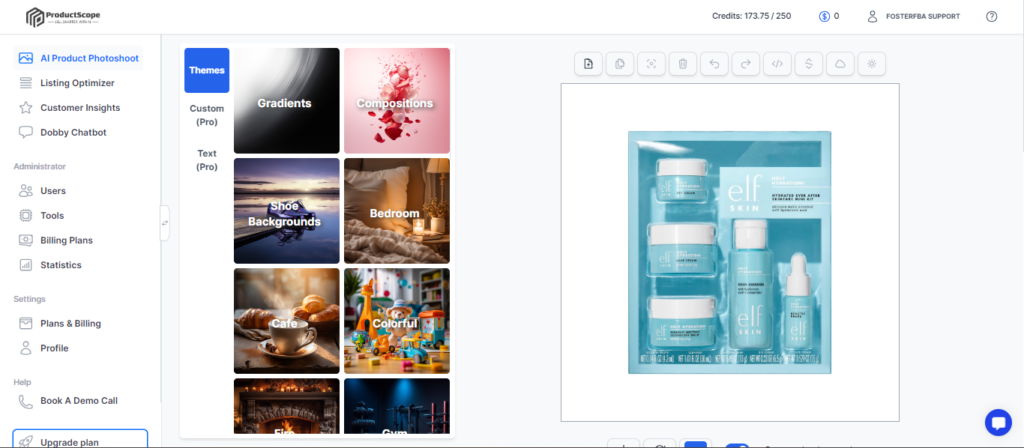Choose the Shoe Backgrounds theme
Screen dimensions: 1024x448
287,211
